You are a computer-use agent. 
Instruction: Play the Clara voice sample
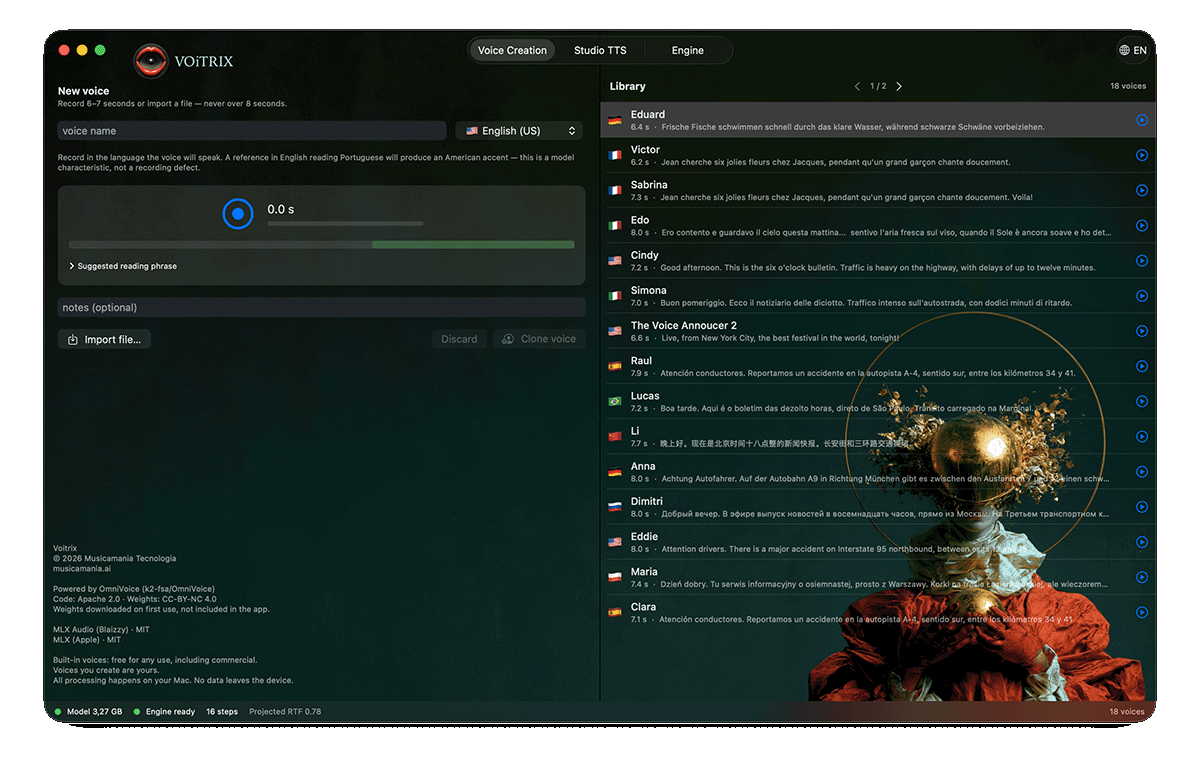(x=1141, y=612)
